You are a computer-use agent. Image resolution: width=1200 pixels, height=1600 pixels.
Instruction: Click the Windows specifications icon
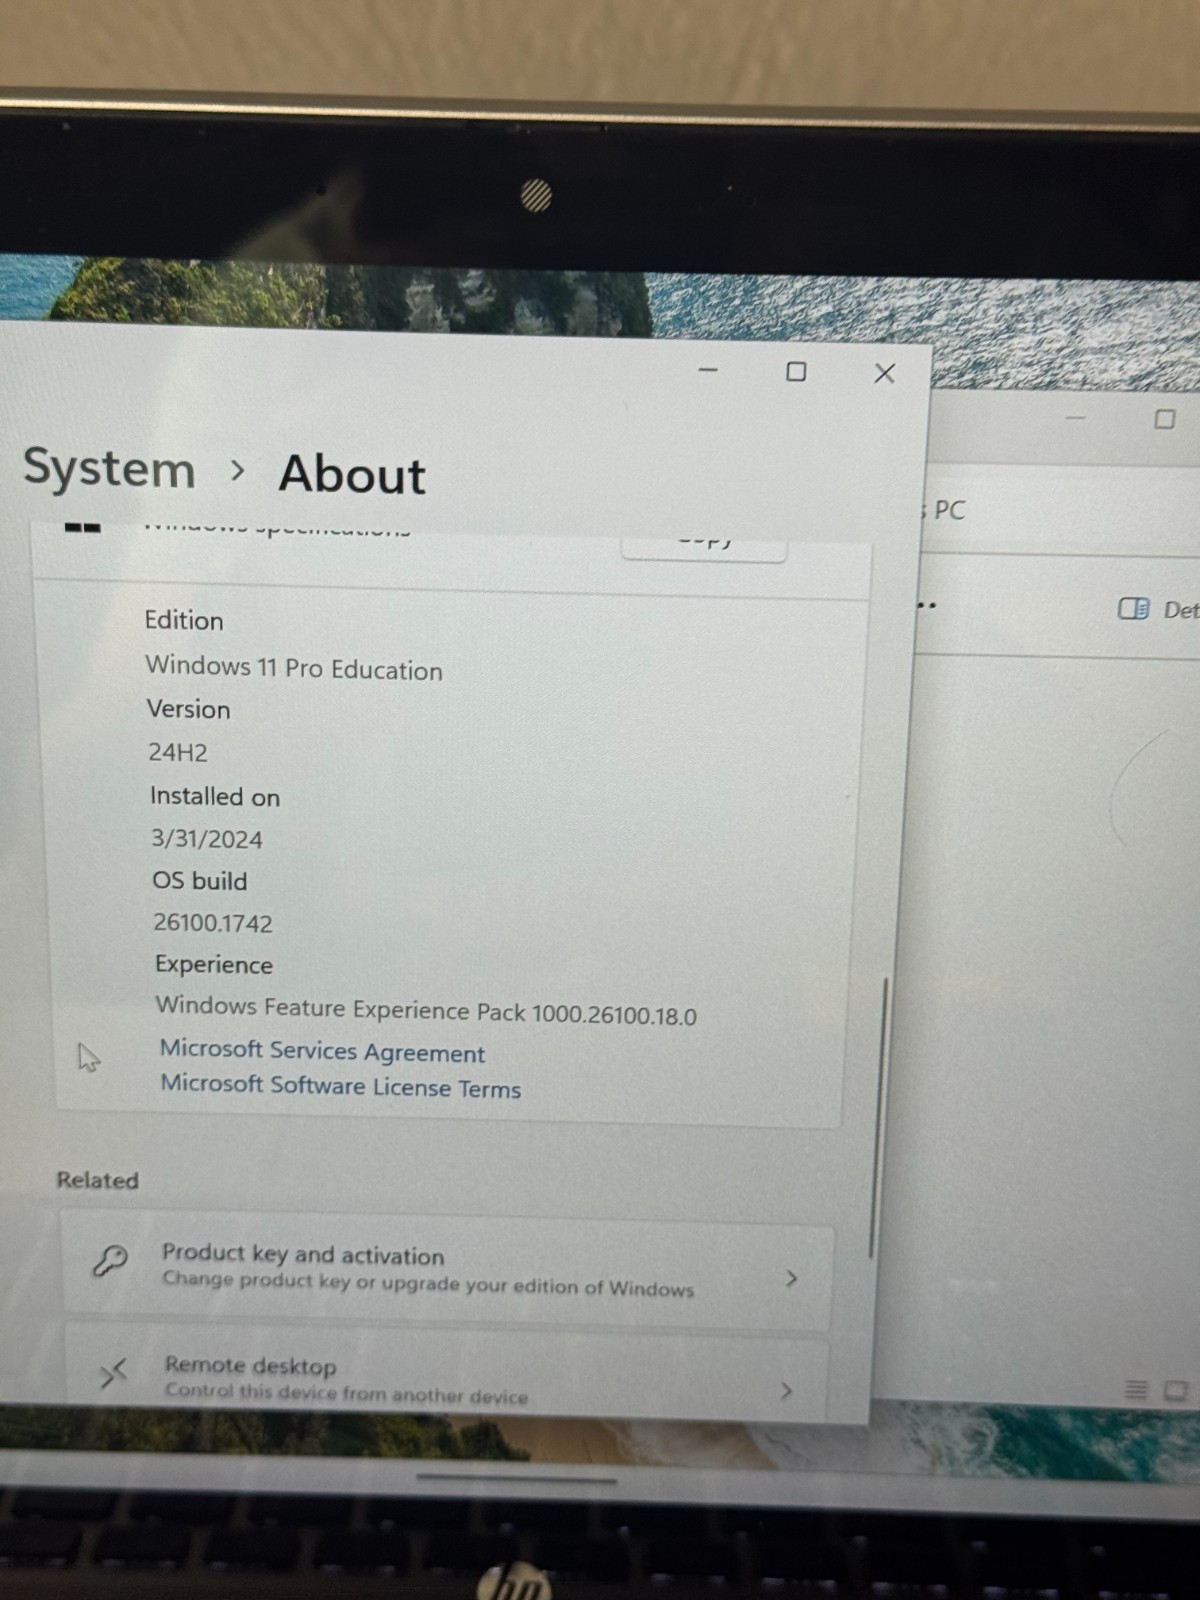point(82,527)
